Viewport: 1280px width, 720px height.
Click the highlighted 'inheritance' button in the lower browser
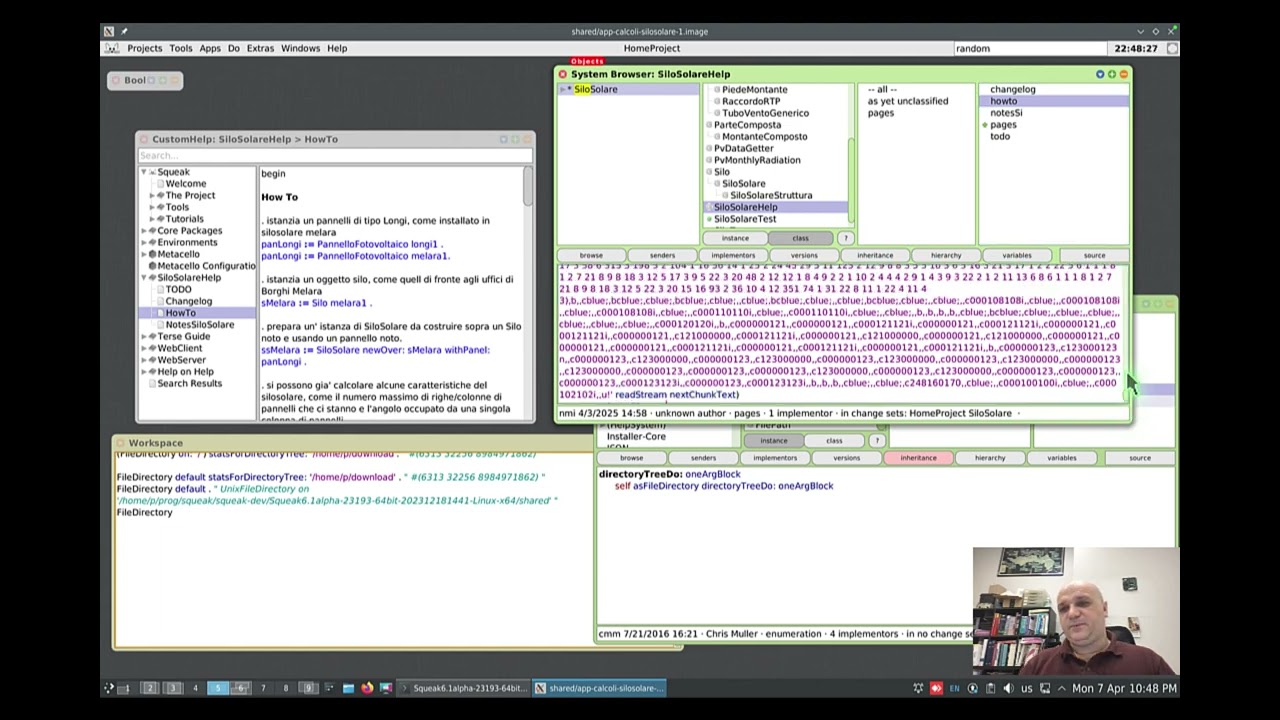[918, 458]
